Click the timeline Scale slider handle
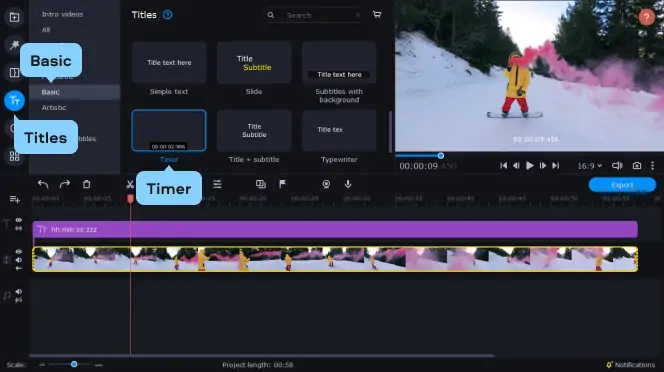This screenshot has height=372, width=664. click(74, 364)
